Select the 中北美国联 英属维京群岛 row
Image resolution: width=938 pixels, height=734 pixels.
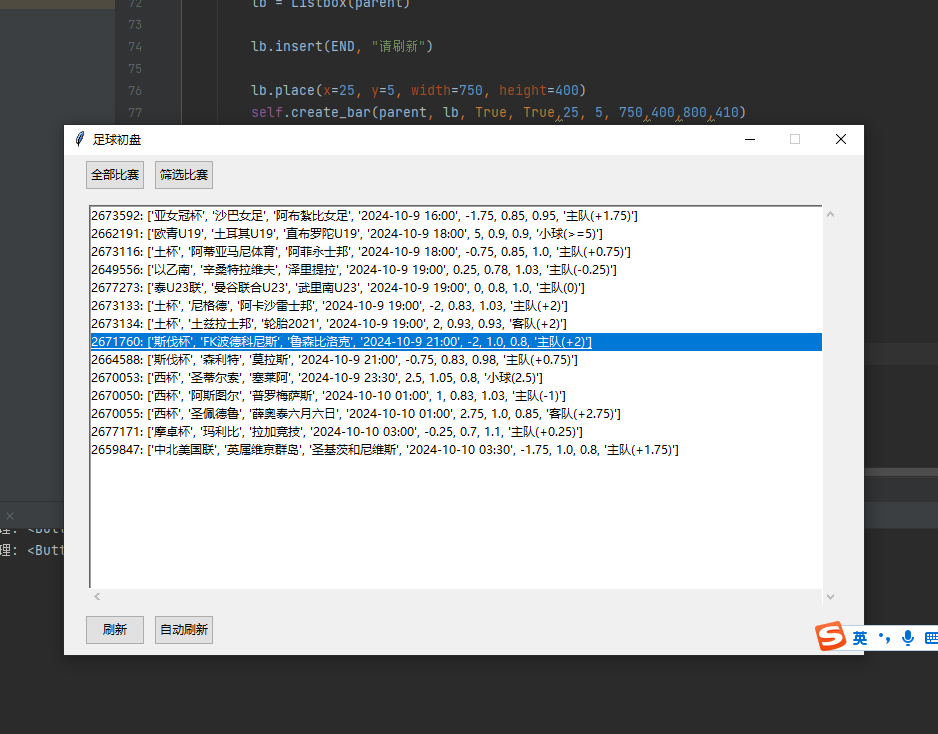coord(384,450)
